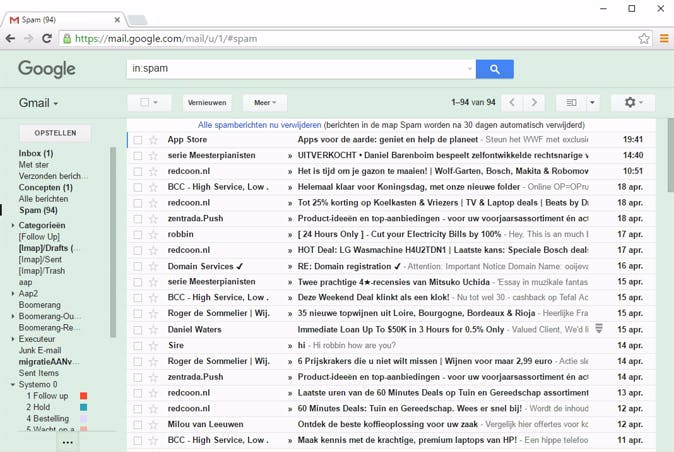Click the OPSTELLEN compose button
Image resolution: width=674 pixels, height=452 pixels.
55,133
